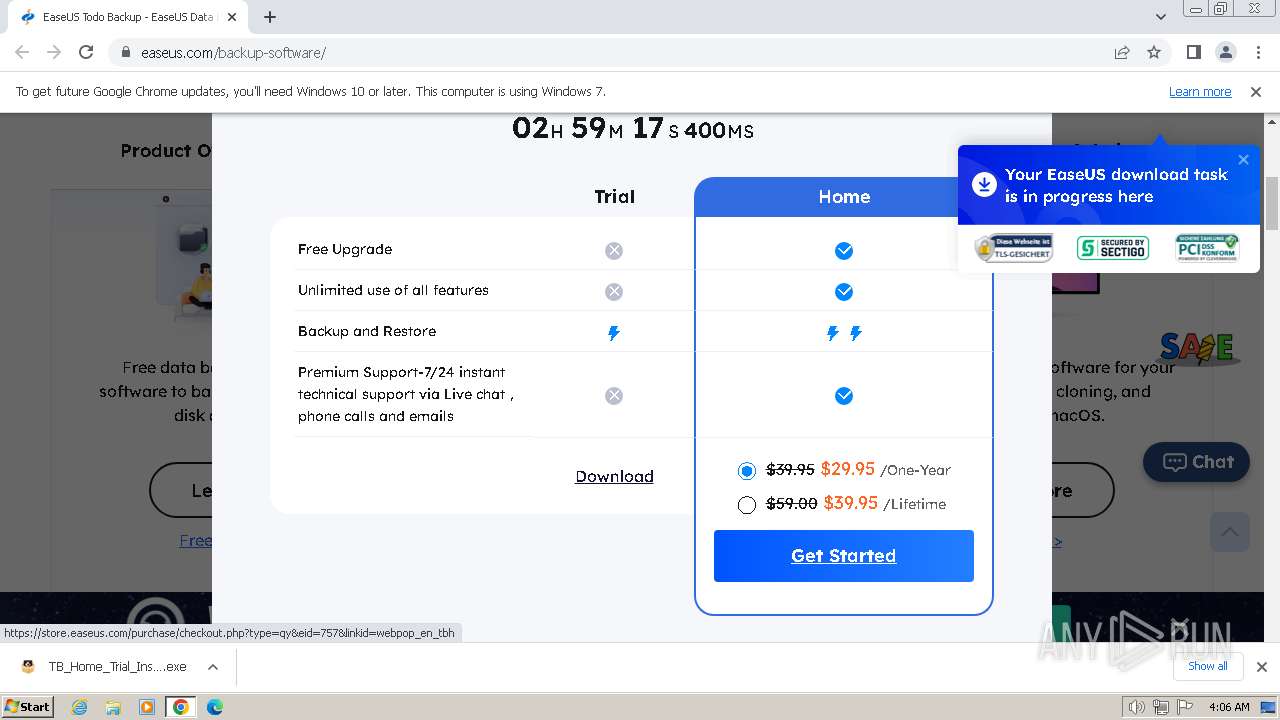Click Trial cross for Unlimited use
This screenshot has height=720, width=1280.
pyautogui.click(x=614, y=291)
